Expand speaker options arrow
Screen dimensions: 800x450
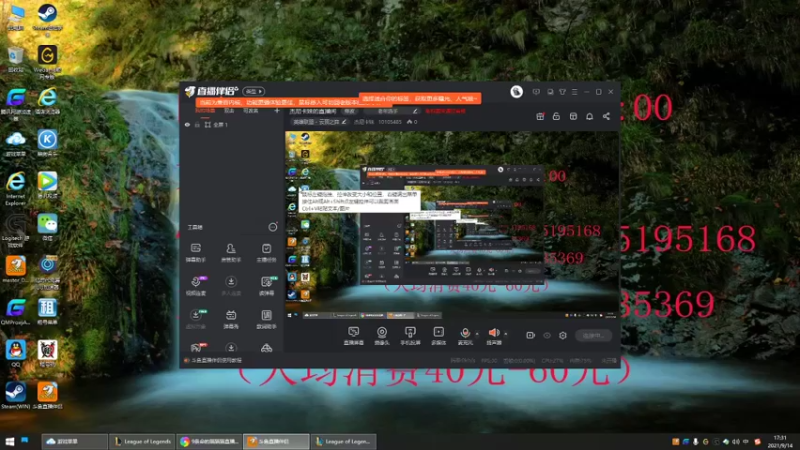point(506,334)
